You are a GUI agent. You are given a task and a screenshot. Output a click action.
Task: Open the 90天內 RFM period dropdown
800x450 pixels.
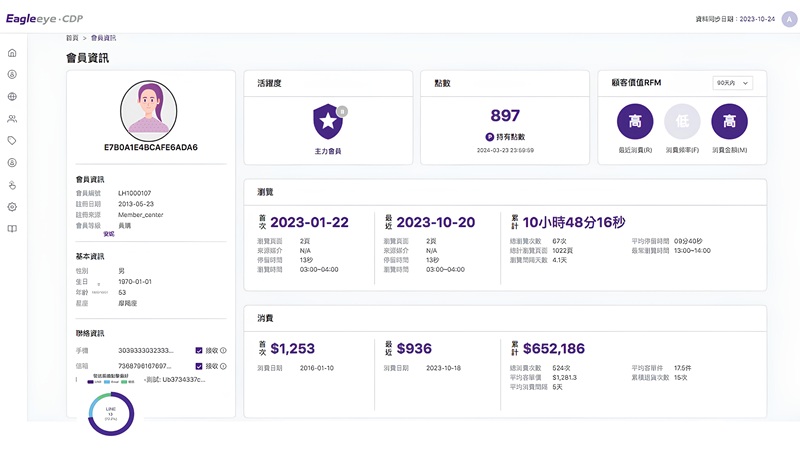pyautogui.click(x=732, y=83)
